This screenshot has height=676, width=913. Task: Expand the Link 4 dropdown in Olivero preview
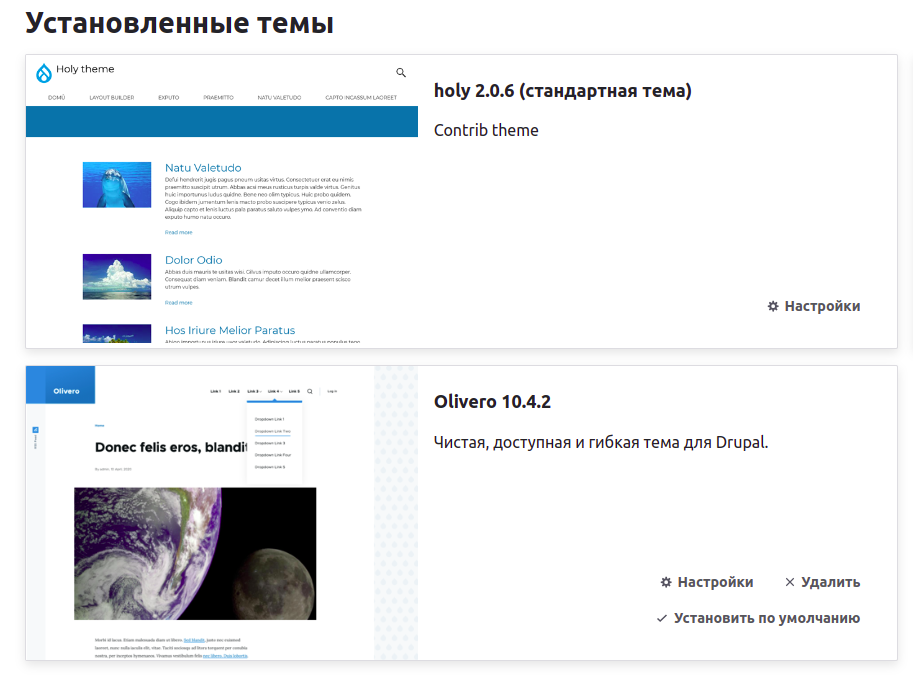point(274,391)
